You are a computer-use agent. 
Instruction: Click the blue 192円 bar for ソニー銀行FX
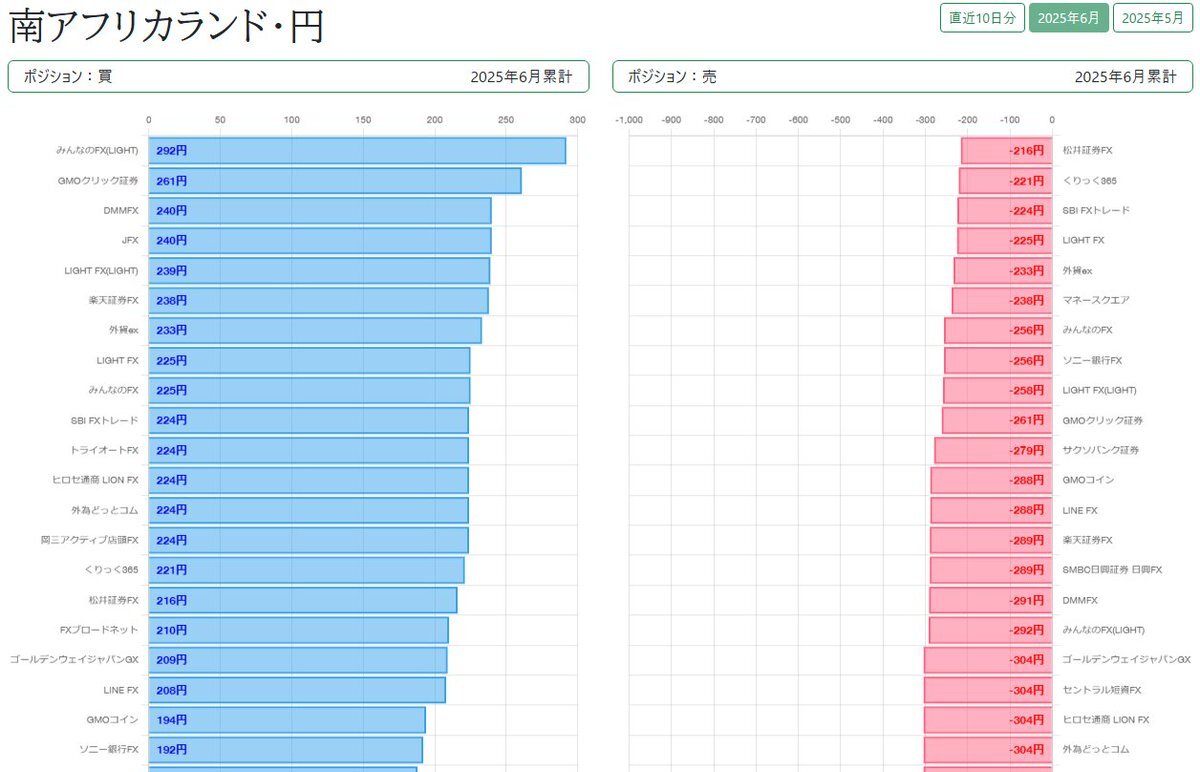[x=285, y=750]
